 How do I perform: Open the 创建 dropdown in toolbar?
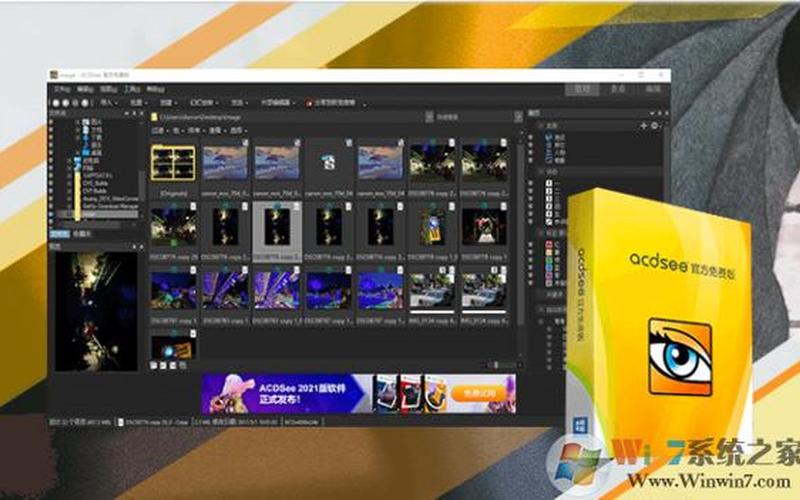tap(168, 103)
